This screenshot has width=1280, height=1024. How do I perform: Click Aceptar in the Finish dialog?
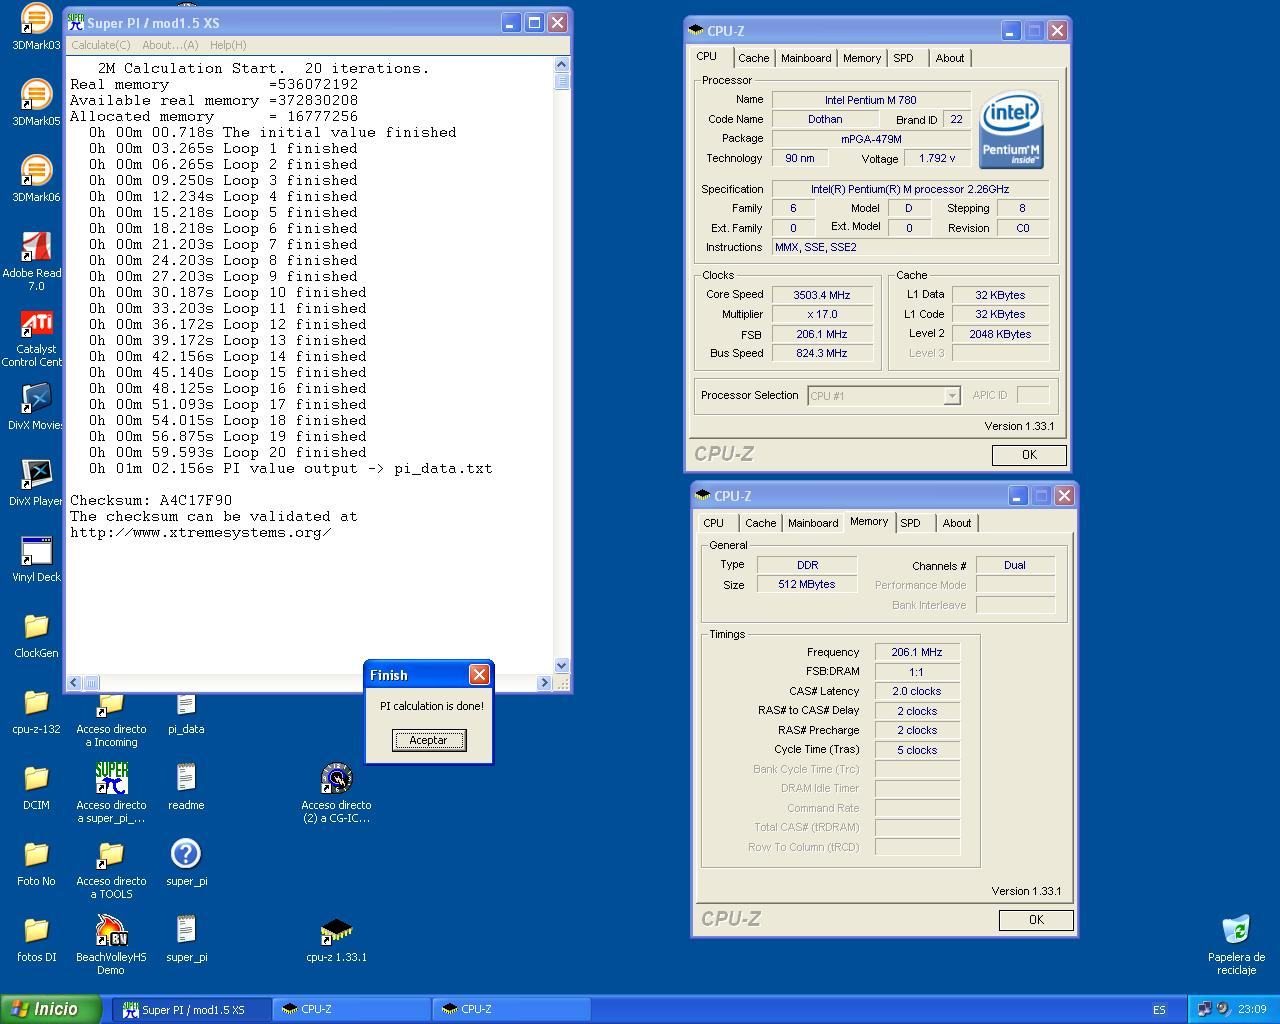[x=428, y=740]
